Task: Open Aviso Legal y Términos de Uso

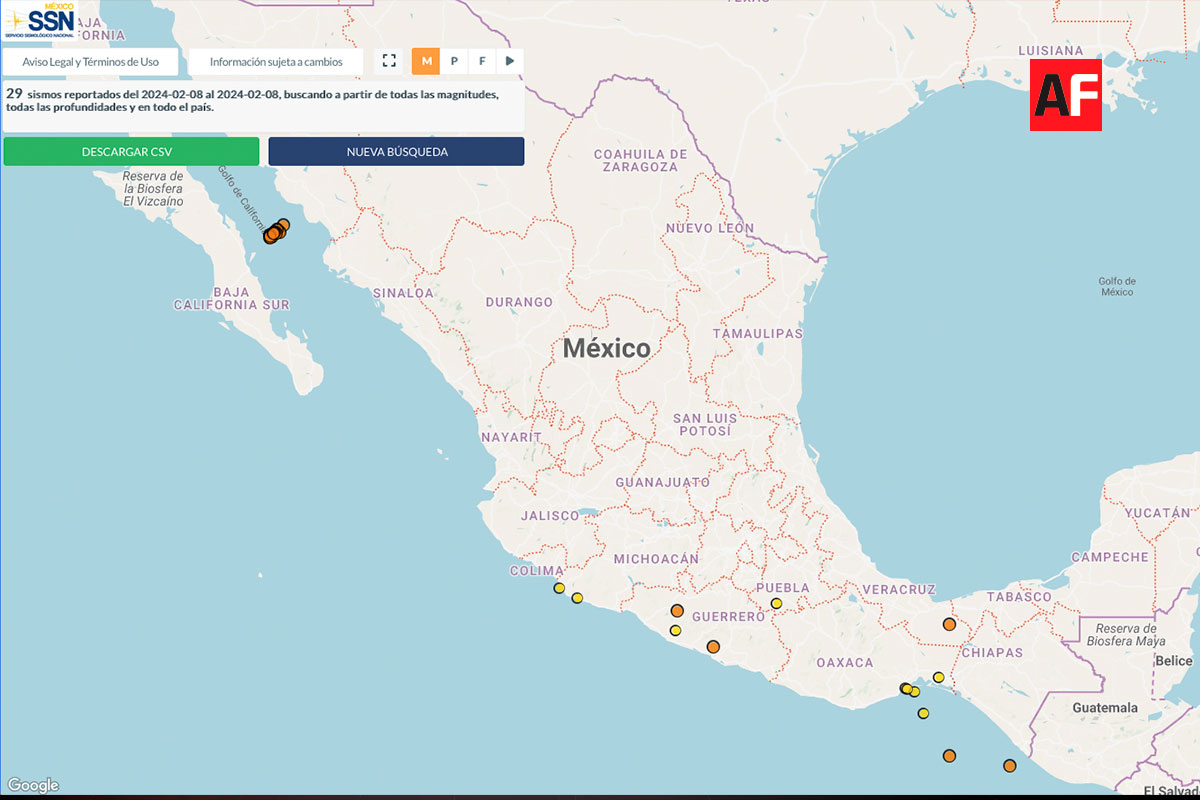Action: pos(91,62)
